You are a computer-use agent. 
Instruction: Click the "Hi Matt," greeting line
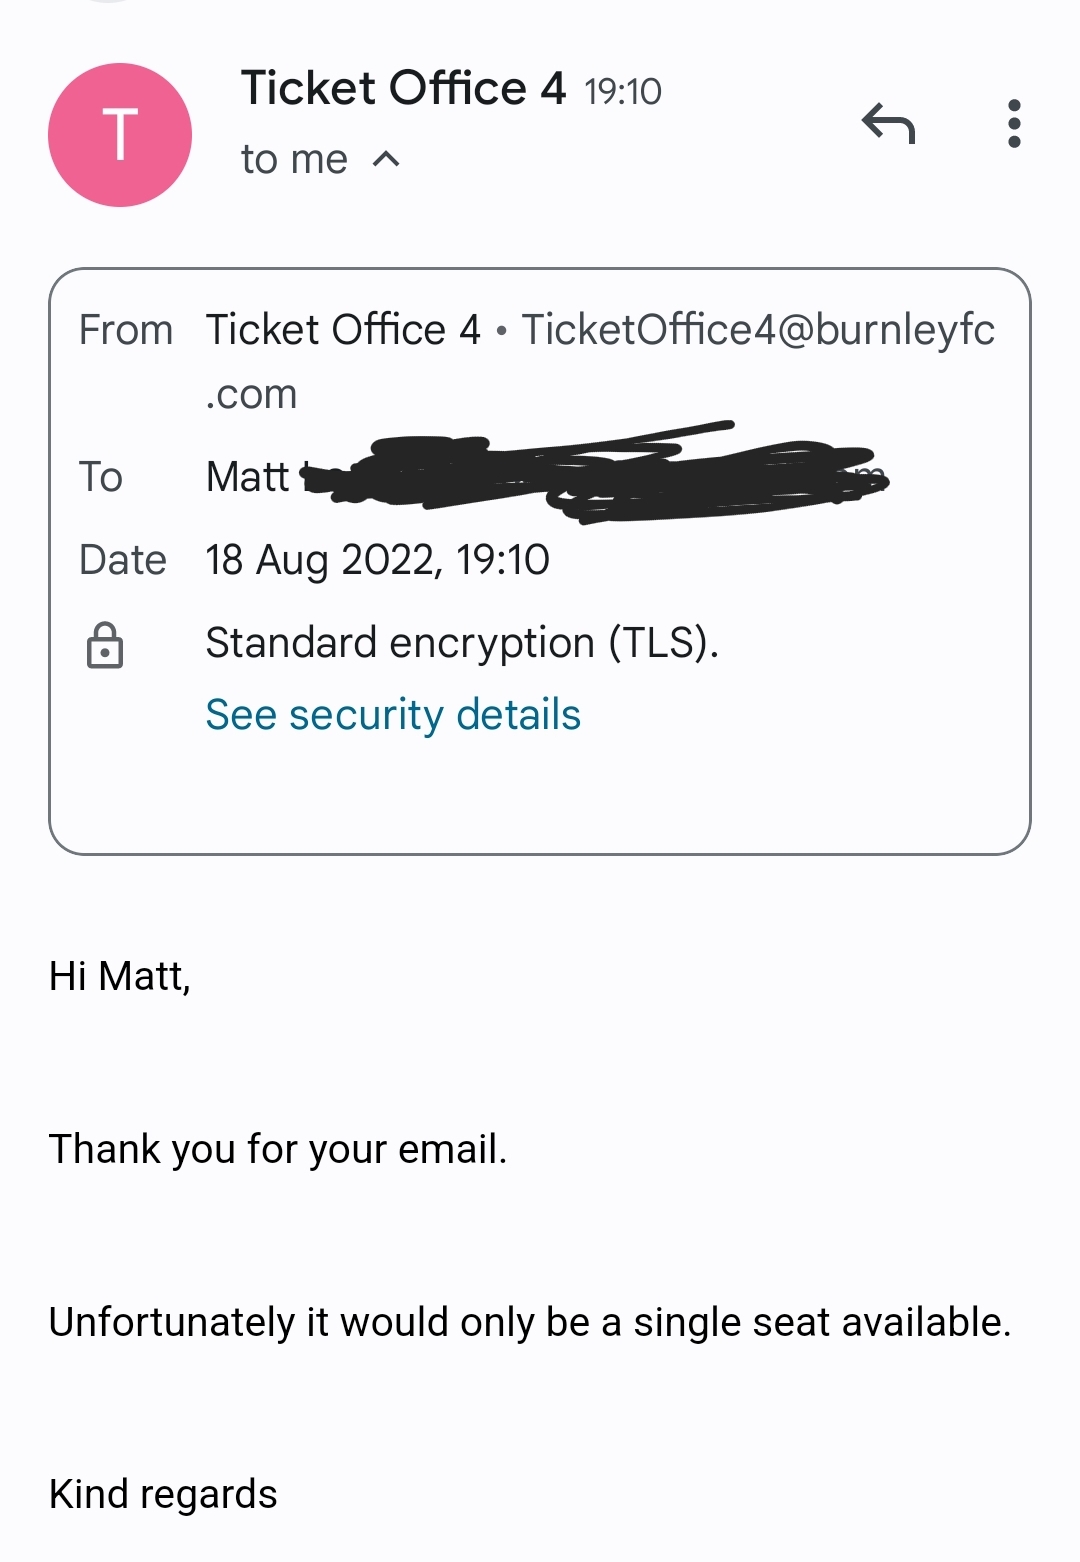point(120,976)
